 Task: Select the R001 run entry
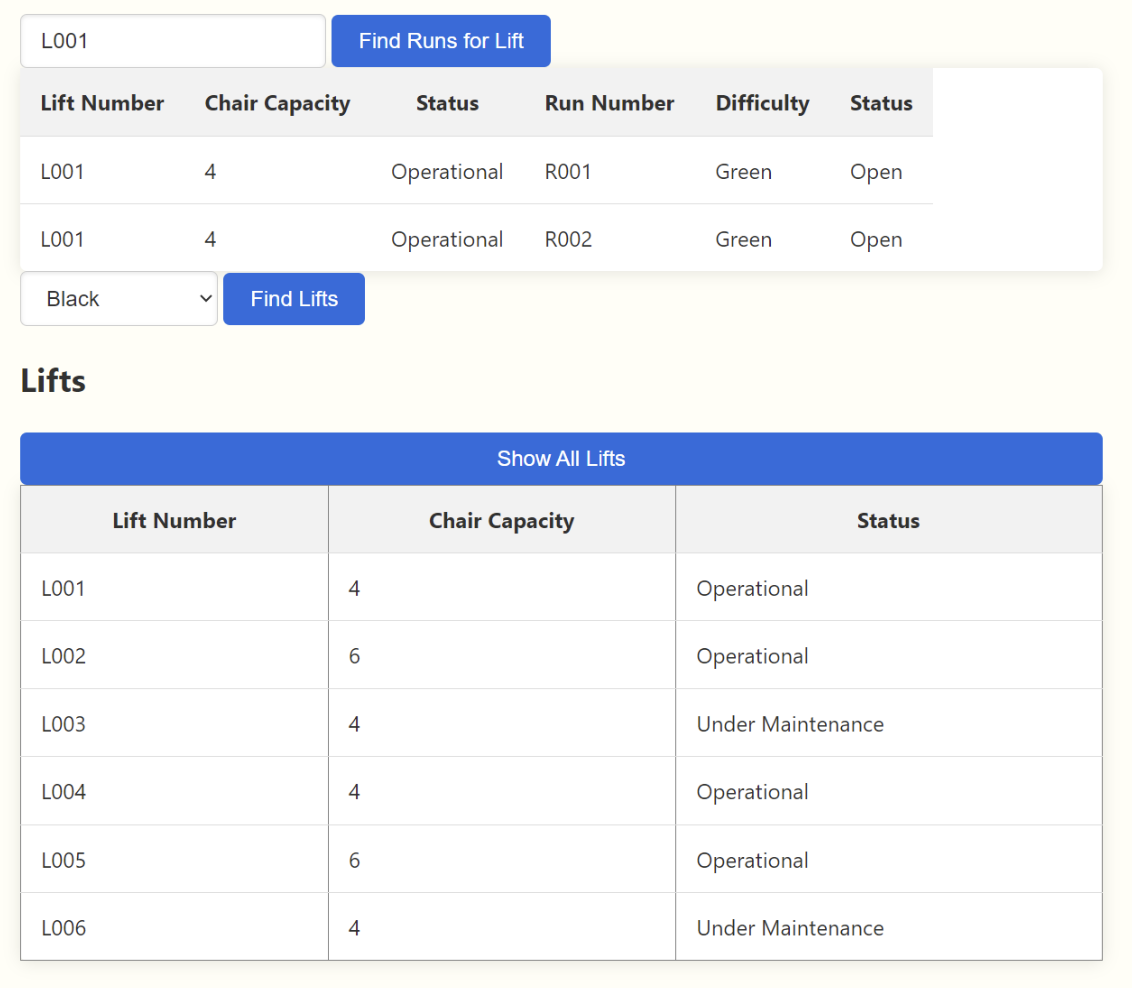(568, 171)
